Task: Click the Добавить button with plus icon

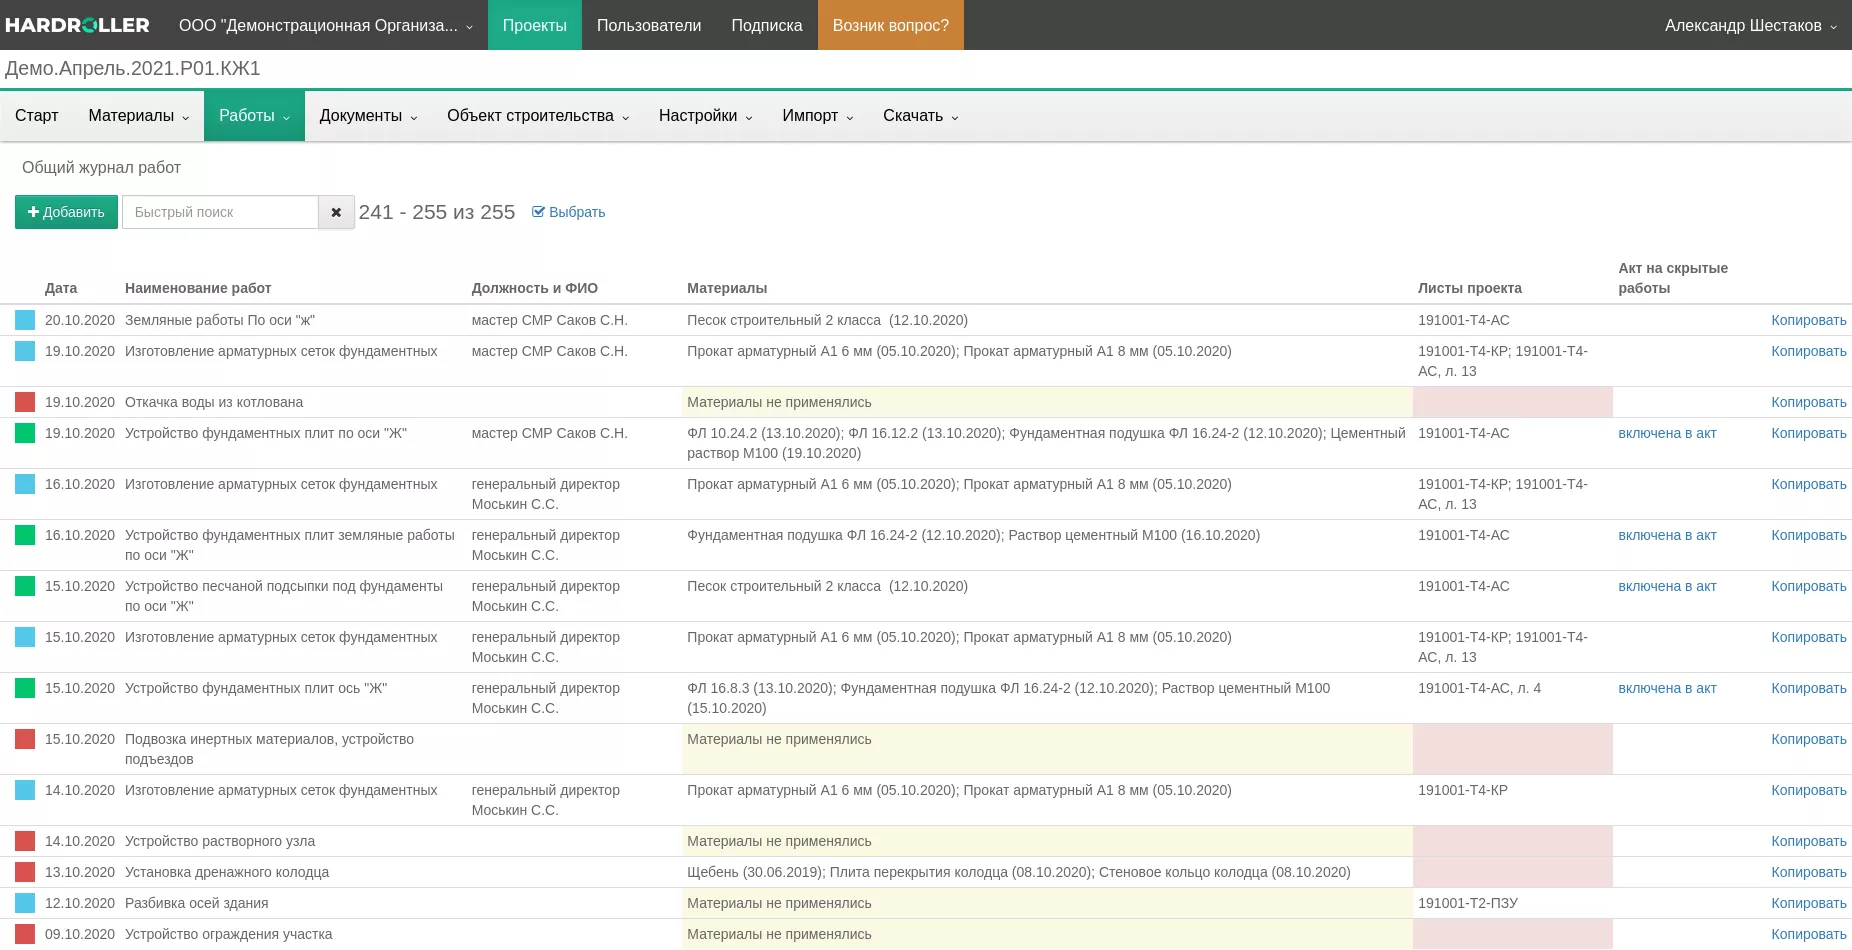Action: tap(66, 212)
